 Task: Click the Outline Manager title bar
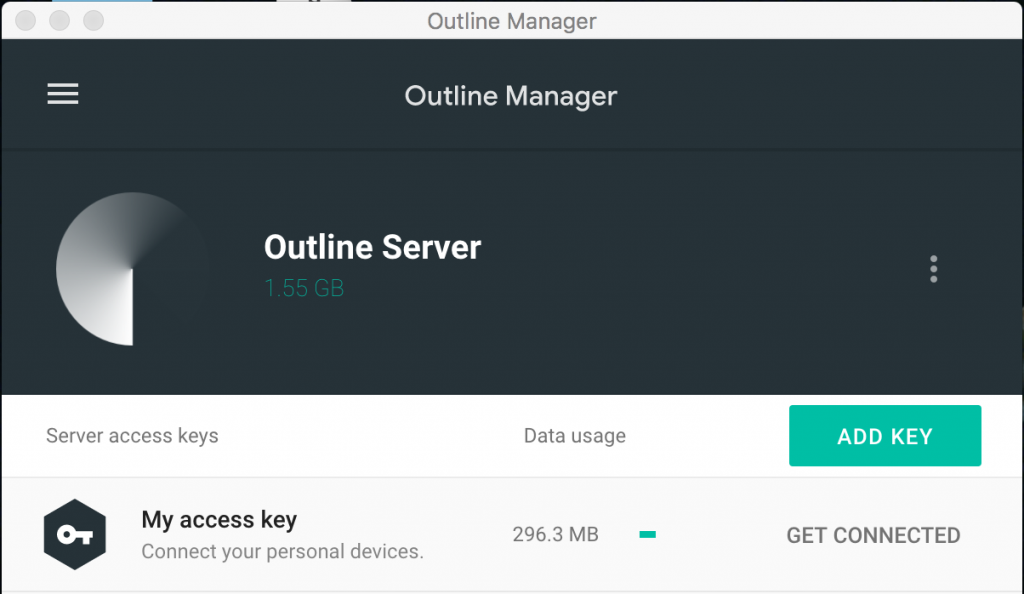511,20
